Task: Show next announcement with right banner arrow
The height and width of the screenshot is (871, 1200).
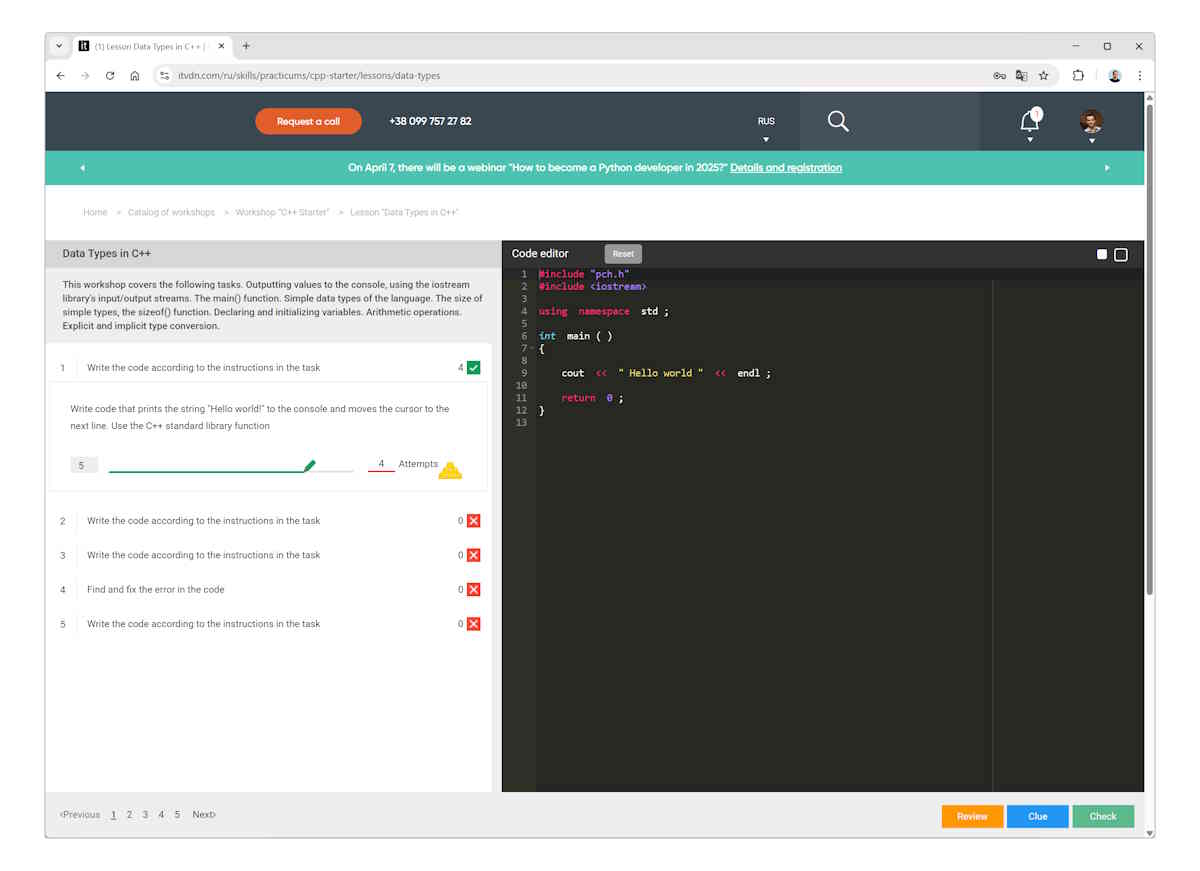Action: [1107, 168]
